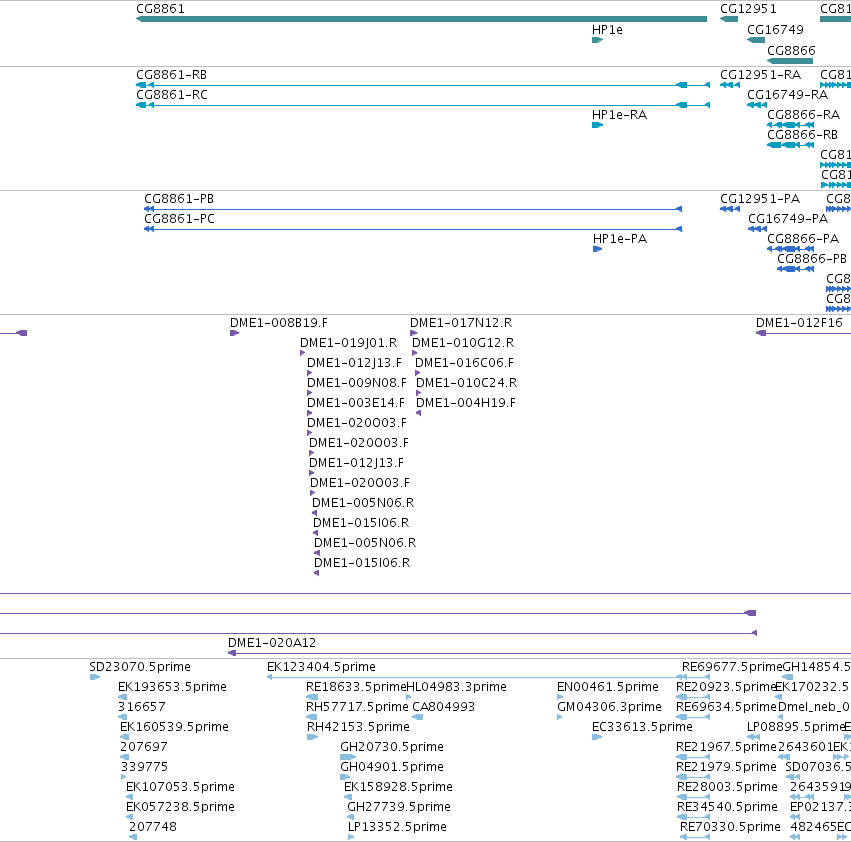Click EST 207697

point(143,748)
